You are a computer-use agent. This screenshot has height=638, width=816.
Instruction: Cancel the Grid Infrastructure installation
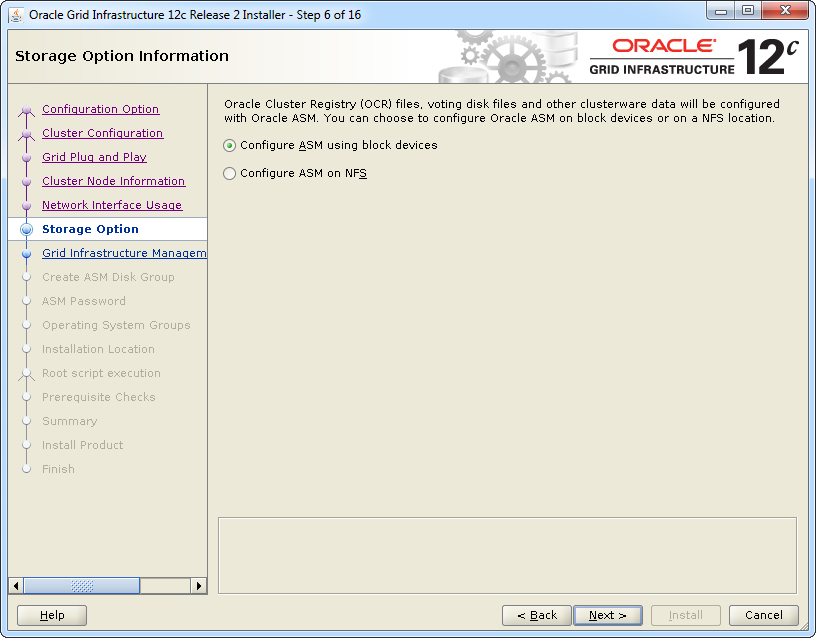763,615
